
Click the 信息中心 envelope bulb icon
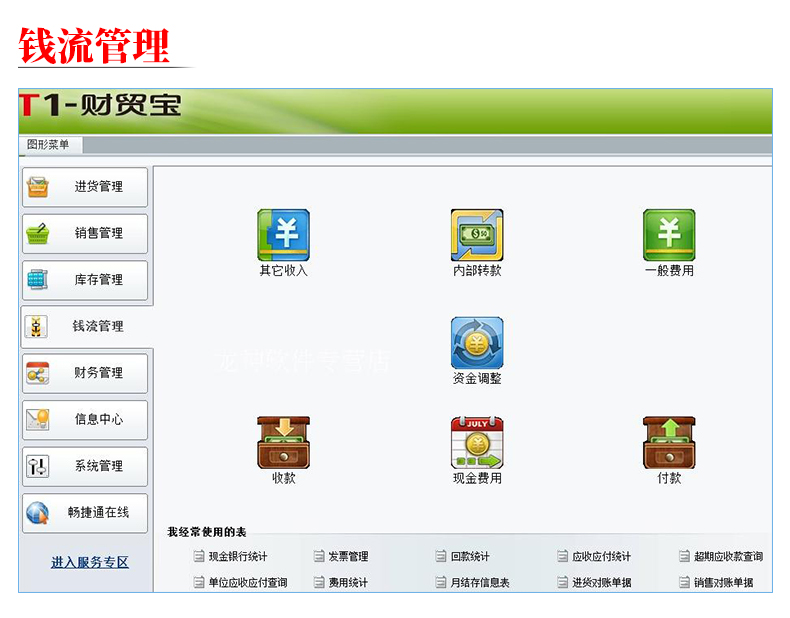pyautogui.click(x=38, y=419)
